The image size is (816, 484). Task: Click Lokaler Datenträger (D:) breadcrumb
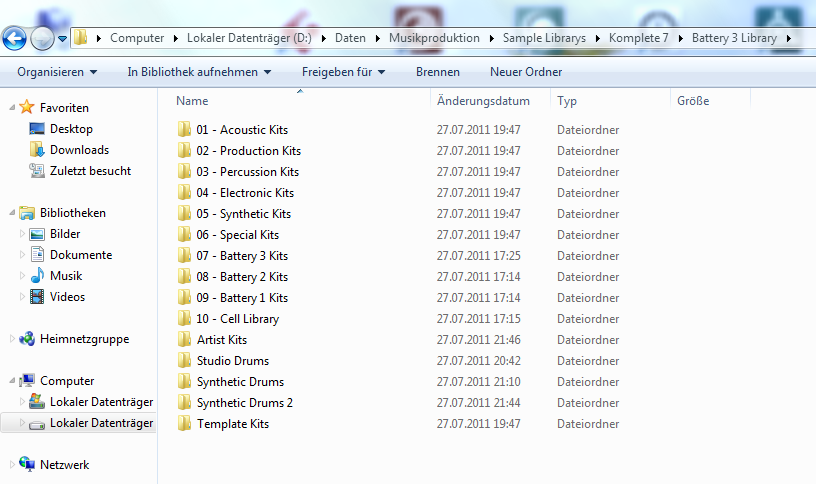[x=249, y=38]
